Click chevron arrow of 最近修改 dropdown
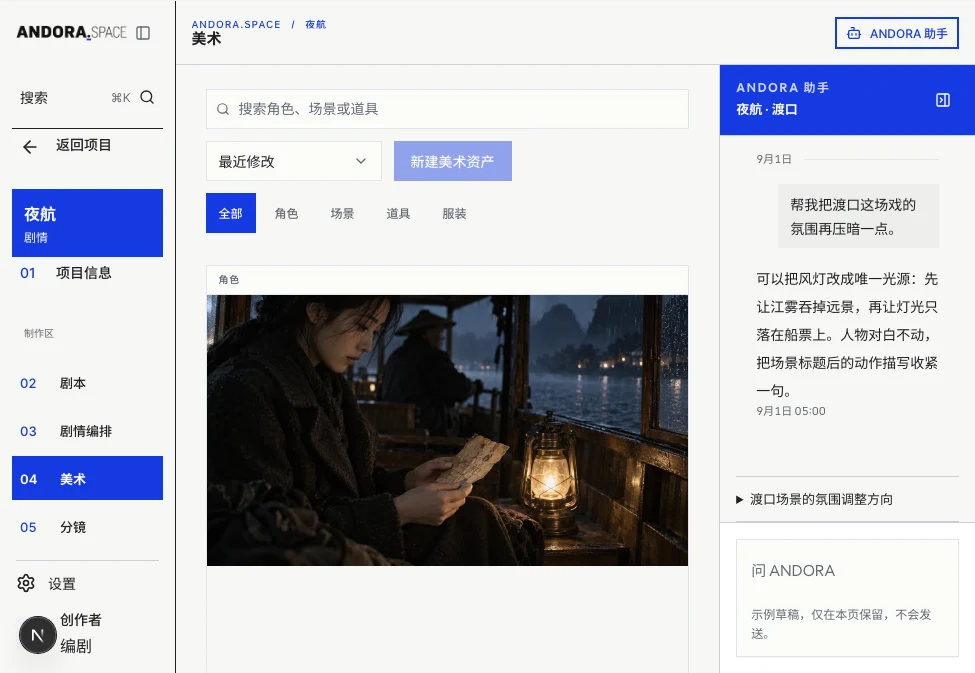 click(x=361, y=161)
